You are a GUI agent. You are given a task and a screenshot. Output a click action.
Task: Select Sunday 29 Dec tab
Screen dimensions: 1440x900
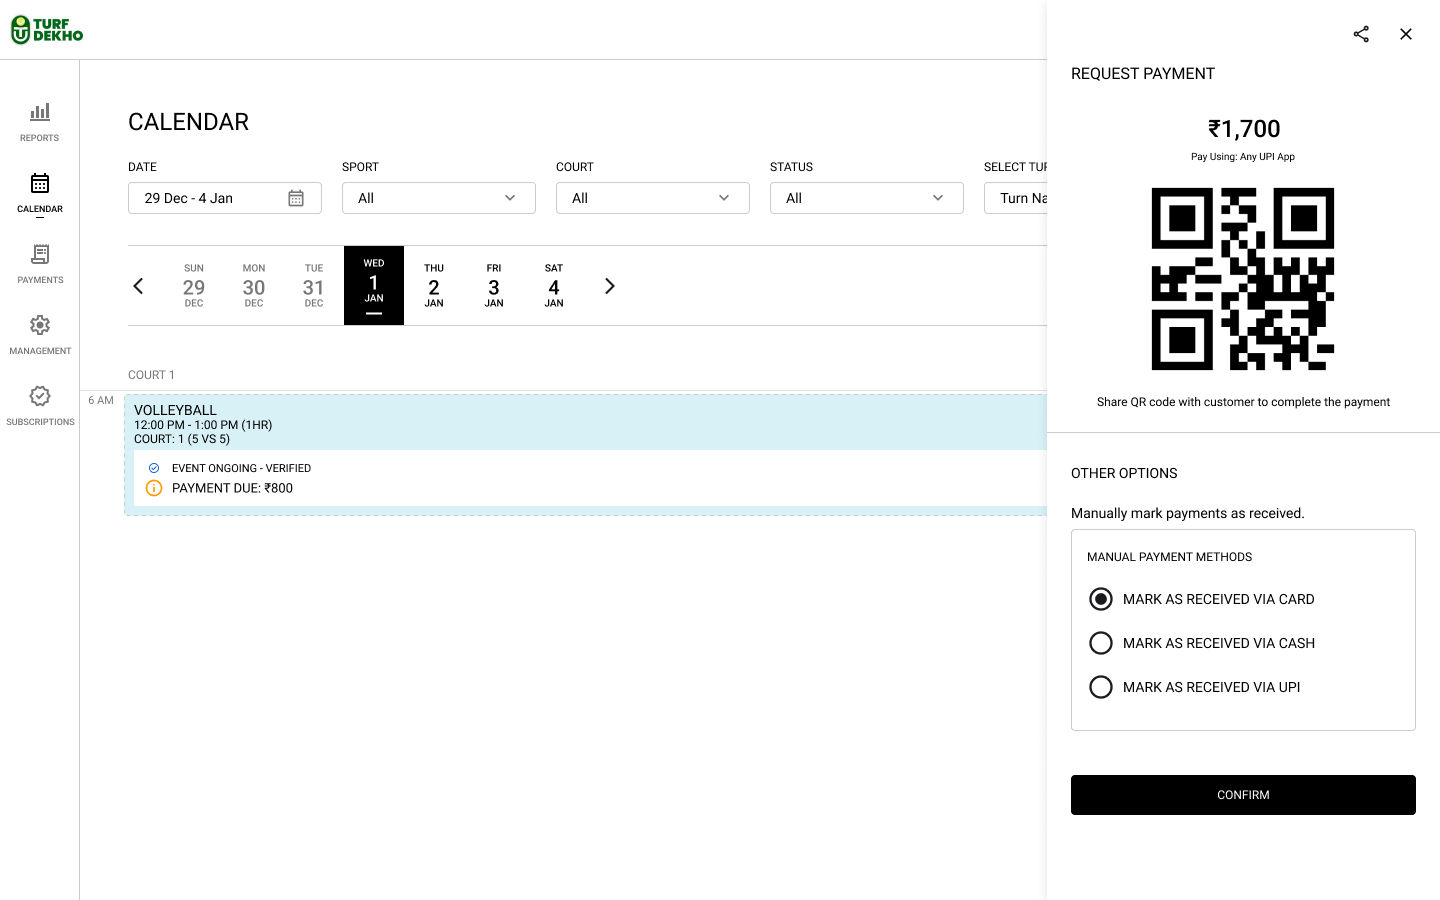coord(194,286)
